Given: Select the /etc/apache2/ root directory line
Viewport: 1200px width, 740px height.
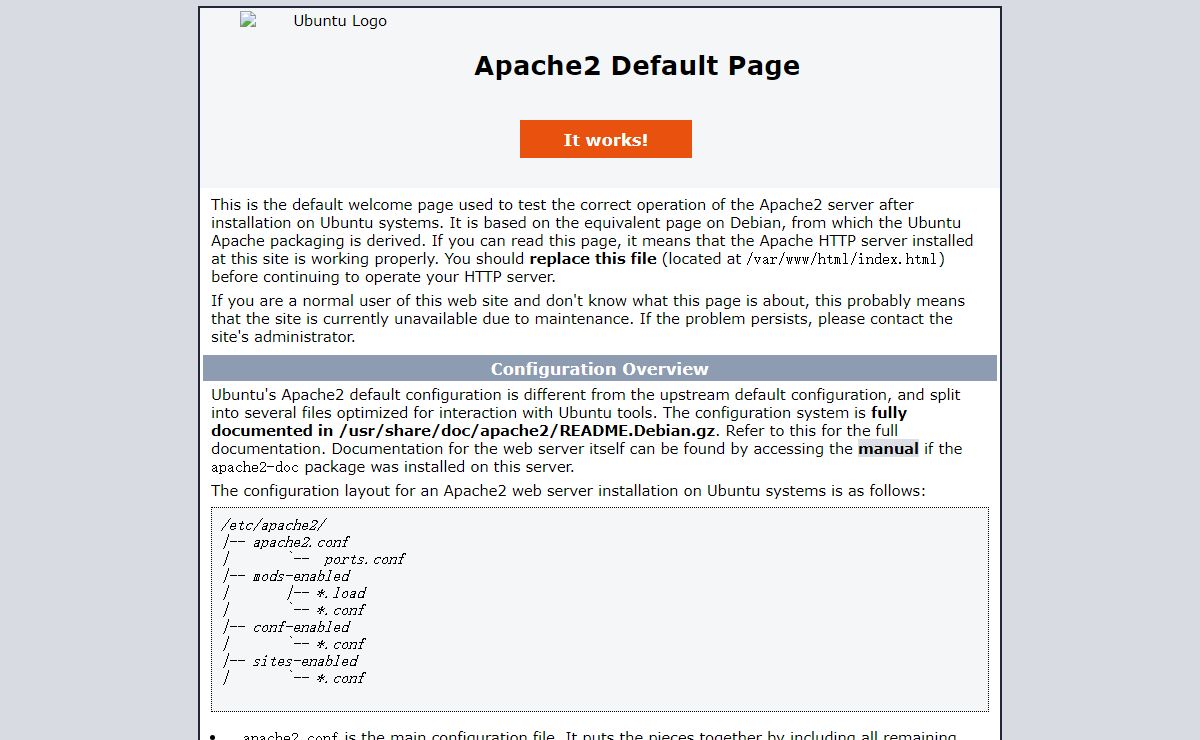Looking at the screenshot, I should coord(273,525).
